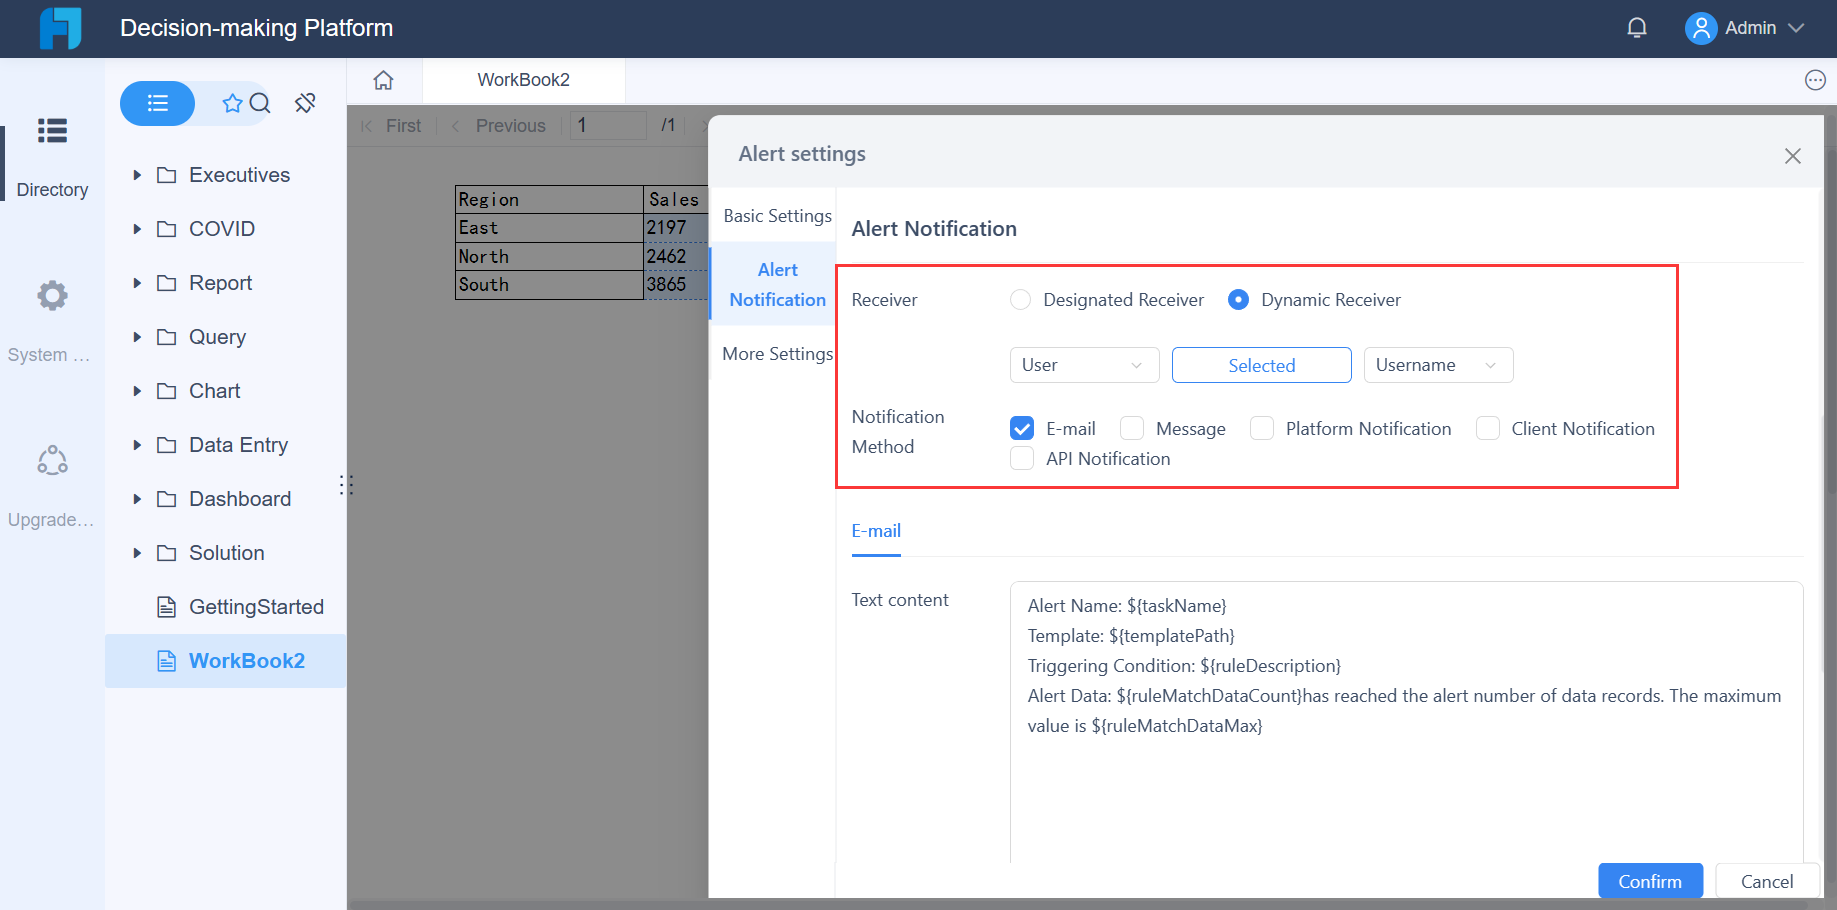Enable the Platform Notification checkbox
The width and height of the screenshot is (1837, 910).
click(x=1262, y=428)
